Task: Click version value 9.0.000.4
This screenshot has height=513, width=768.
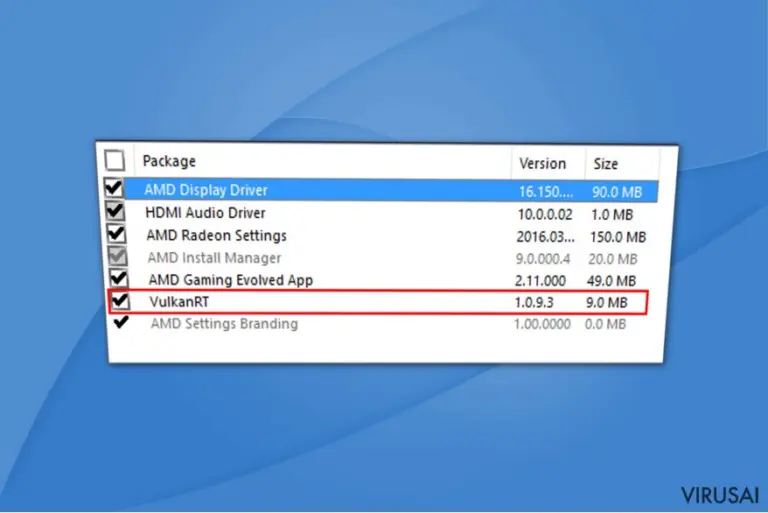Action: (543, 259)
